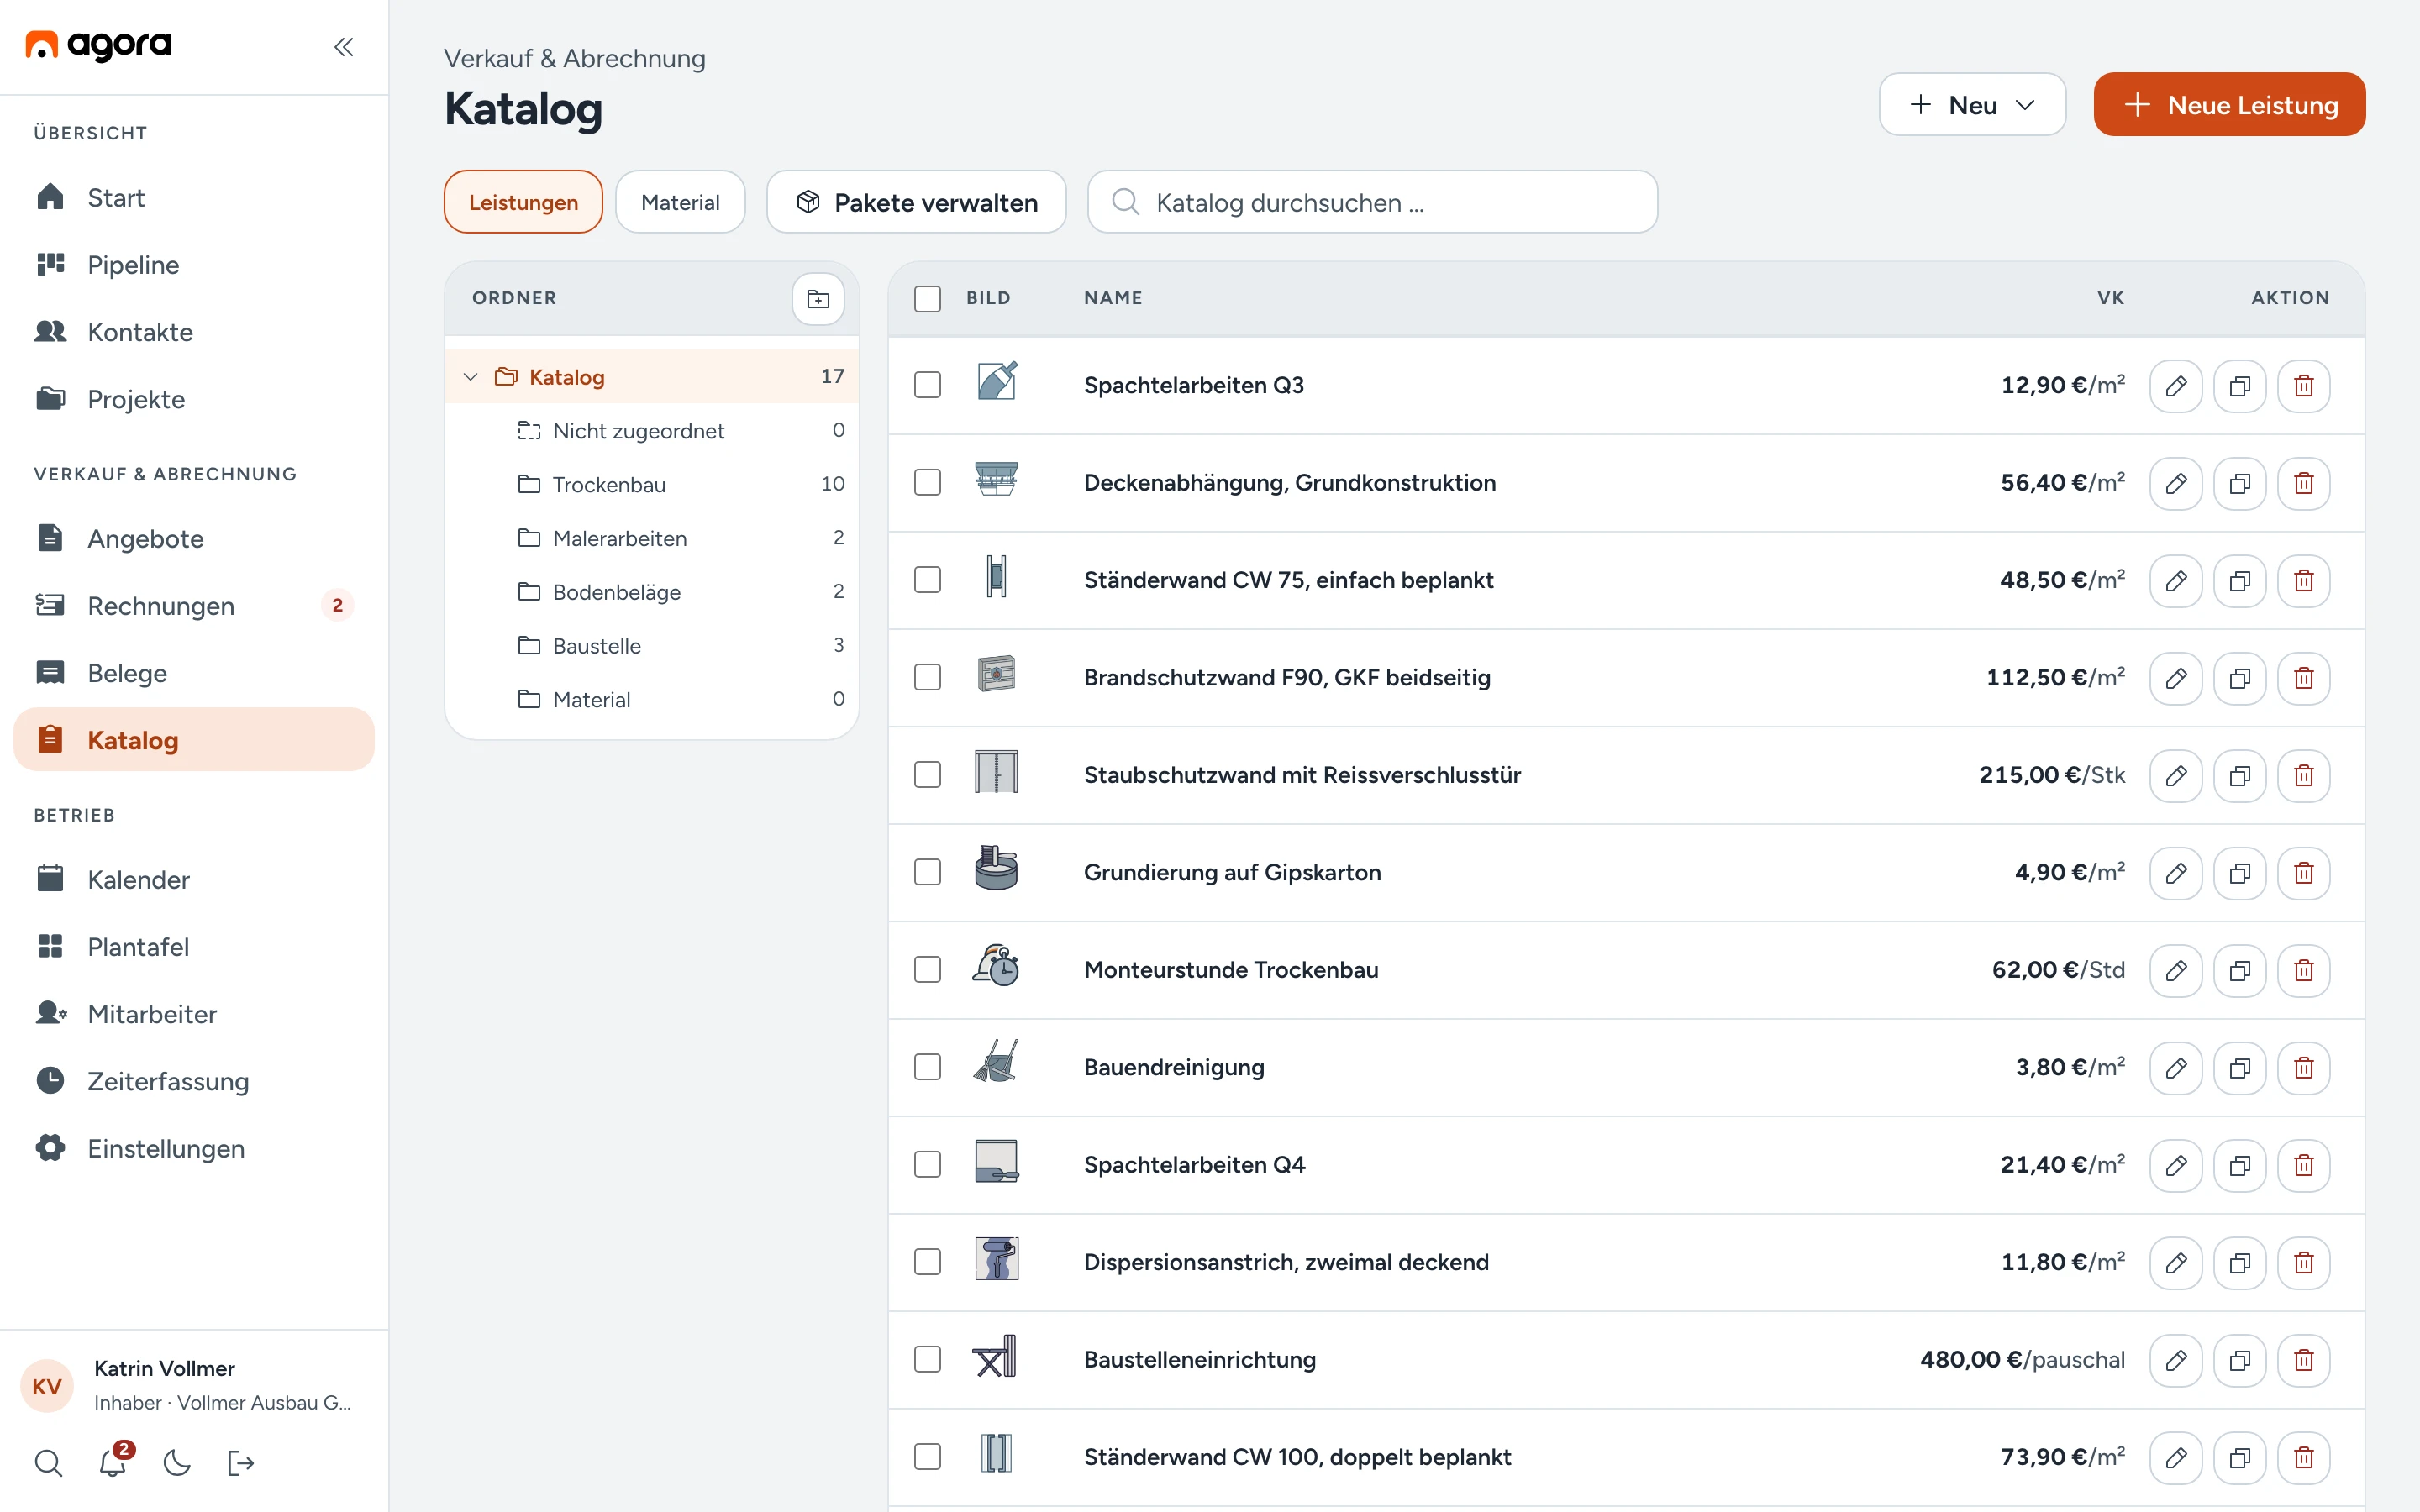The height and width of the screenshot is (1512, 2420).
Task: Select the Bodenbeläge folder
Action: 652,592
